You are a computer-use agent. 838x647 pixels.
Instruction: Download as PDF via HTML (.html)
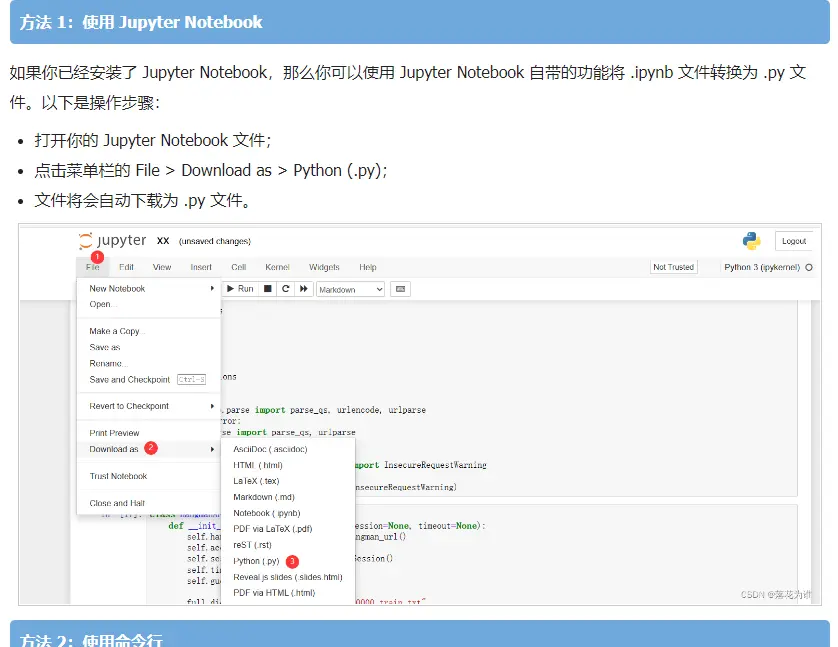coord(288,593)
